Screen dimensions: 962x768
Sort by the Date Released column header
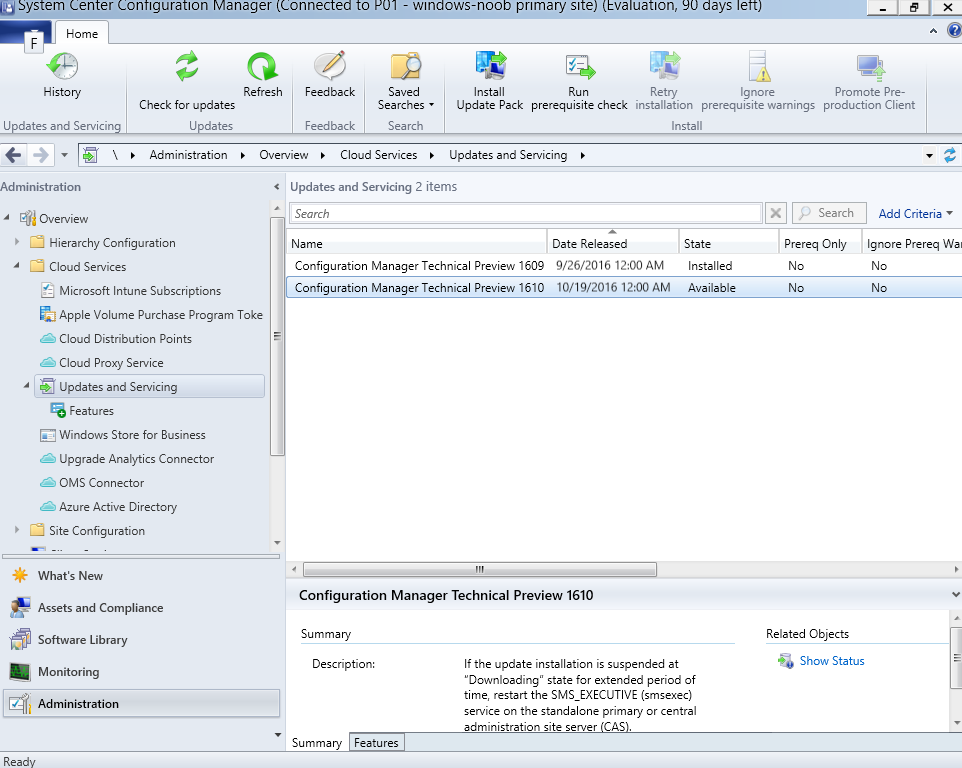[x=613, y=243]
